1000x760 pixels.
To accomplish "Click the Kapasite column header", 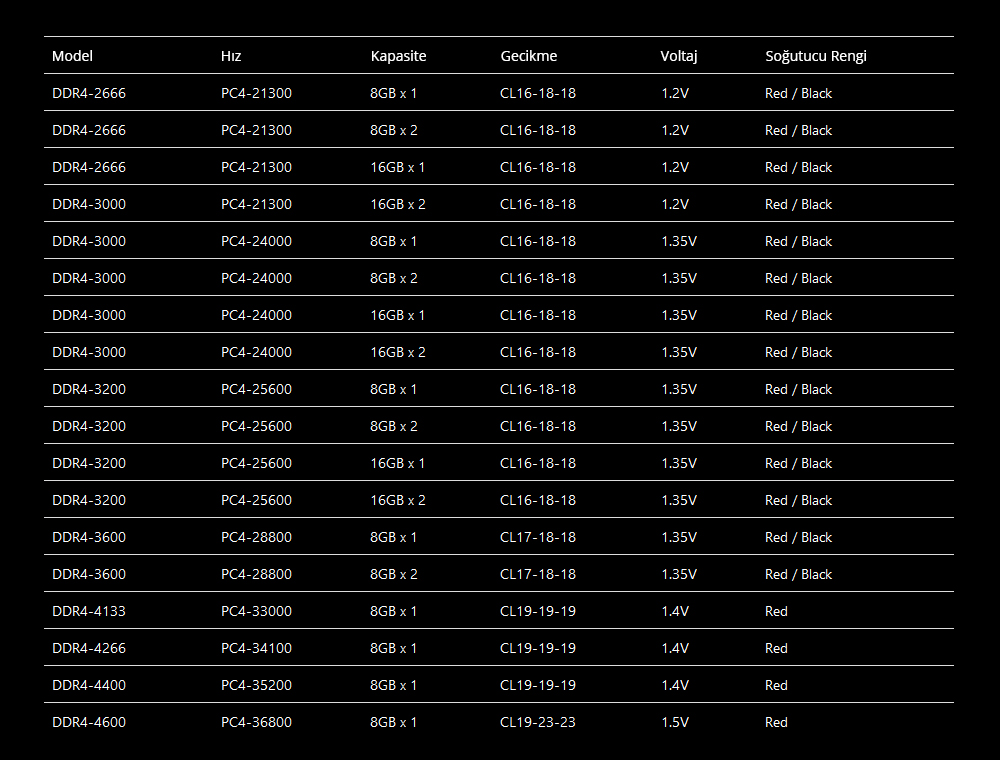I will (x=398, y=56).
